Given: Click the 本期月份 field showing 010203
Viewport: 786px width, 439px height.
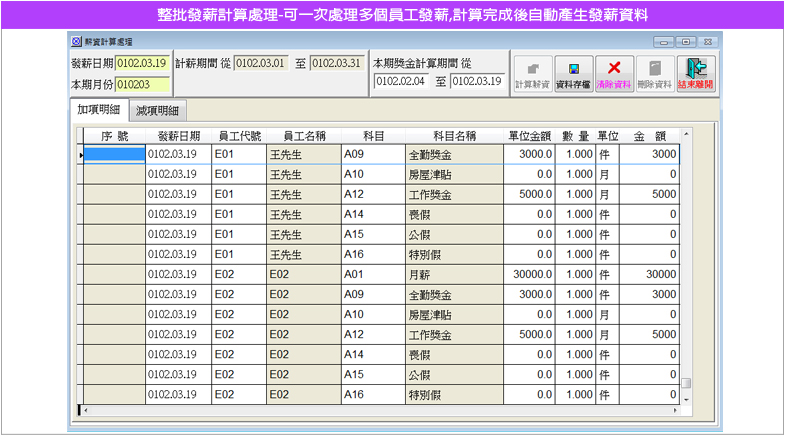Looking at the screenshot, I should point(142,84).
